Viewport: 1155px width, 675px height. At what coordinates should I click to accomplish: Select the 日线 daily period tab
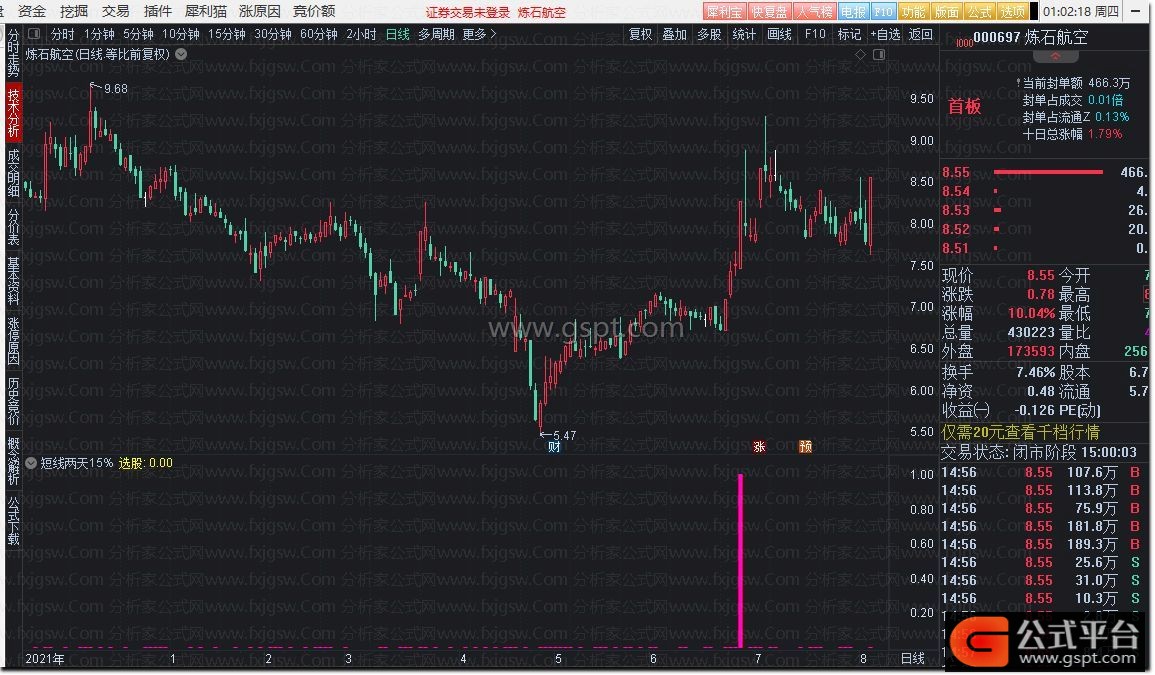click(397, 34)
